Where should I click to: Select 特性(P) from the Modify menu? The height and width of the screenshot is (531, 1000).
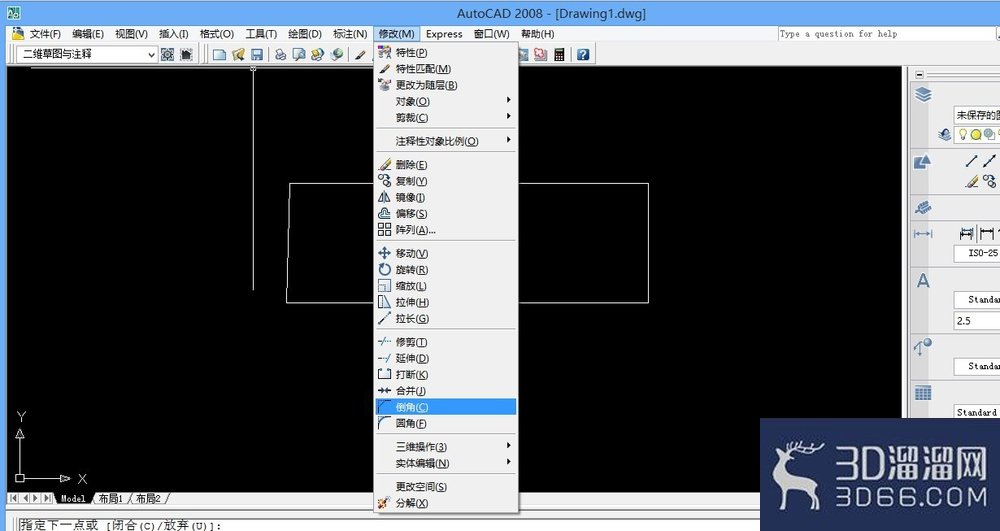pyautogui.click(x=446, y=52)
